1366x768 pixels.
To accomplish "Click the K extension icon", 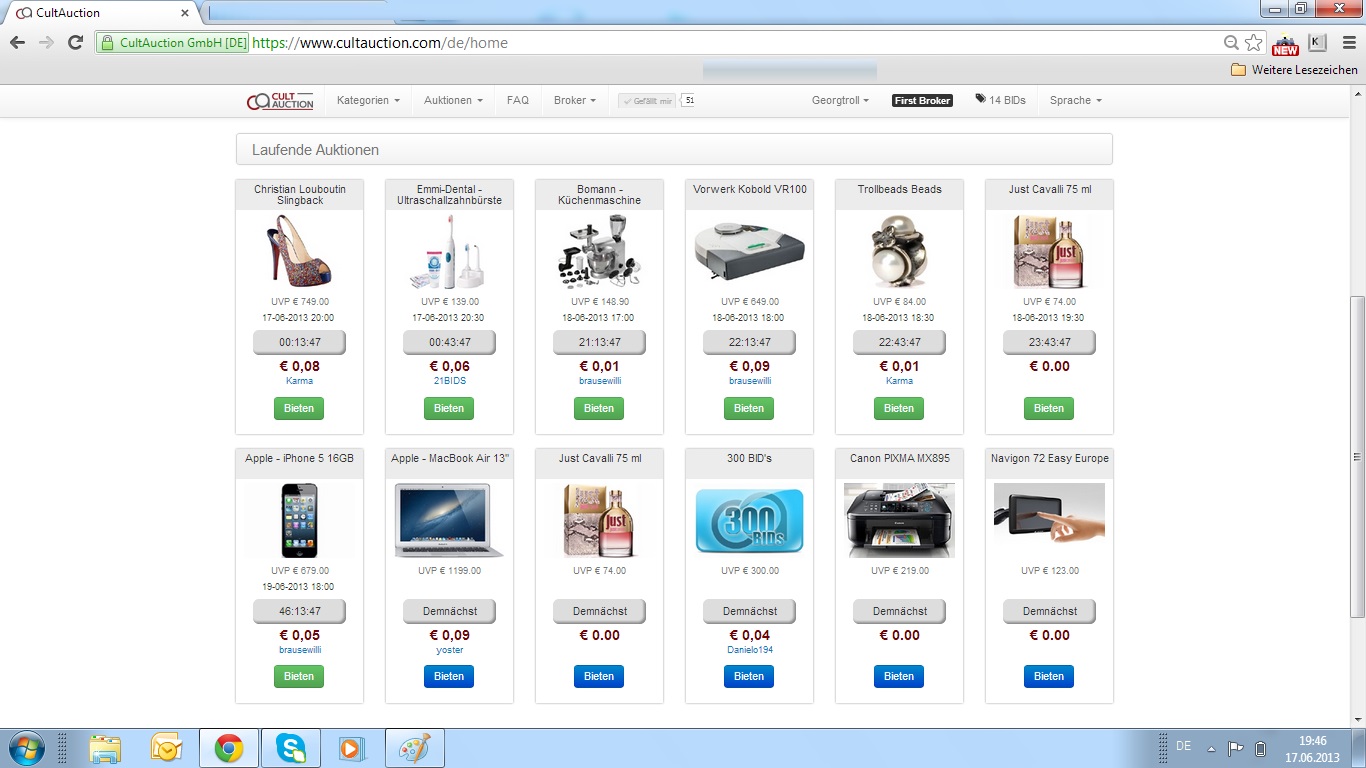I will point(1317,43).
